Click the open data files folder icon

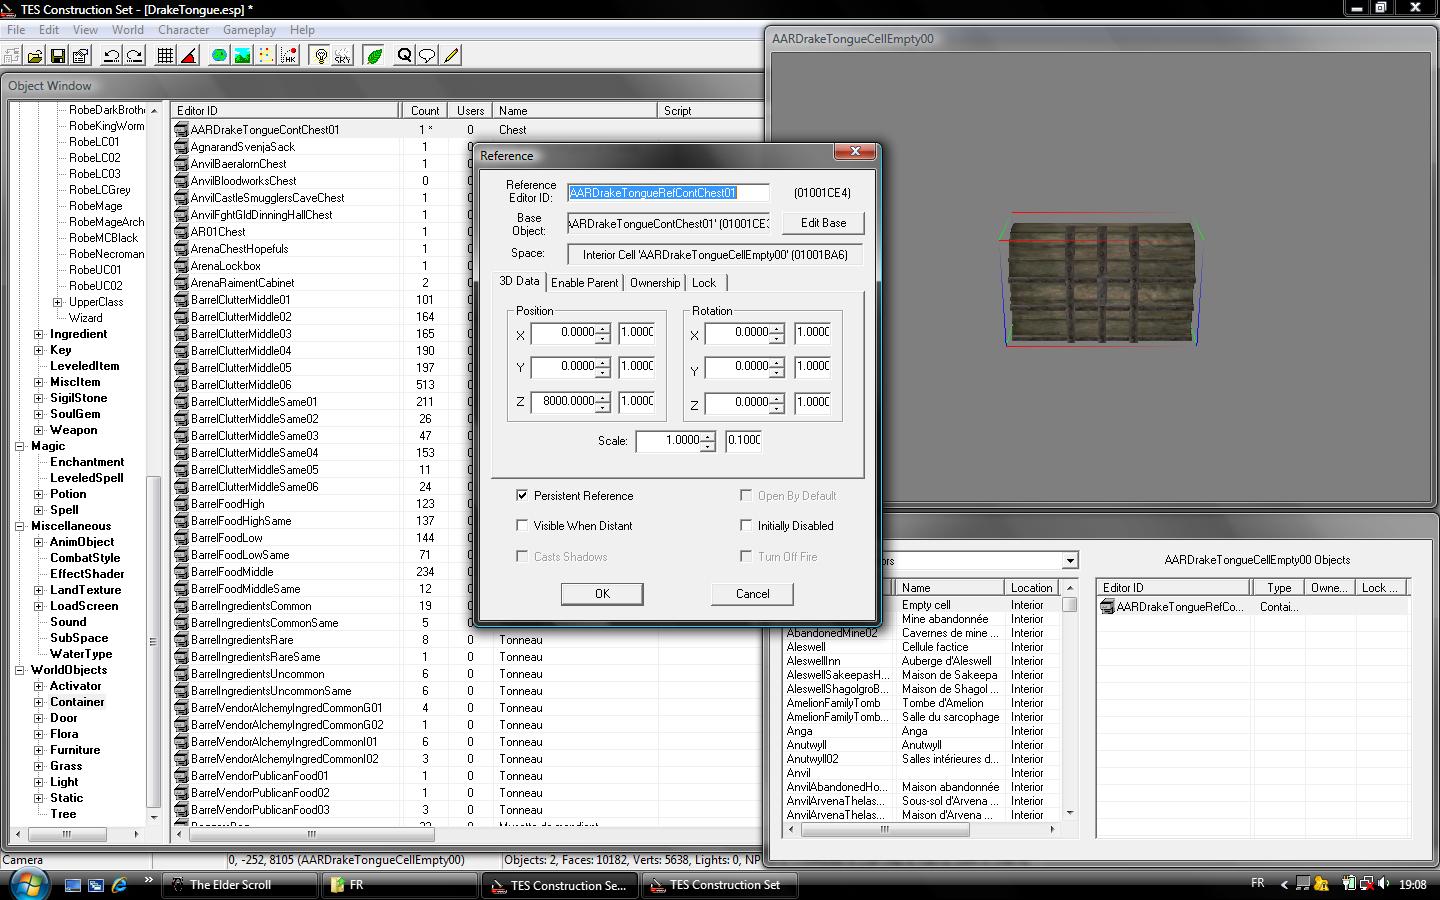[x=35, y=56]
